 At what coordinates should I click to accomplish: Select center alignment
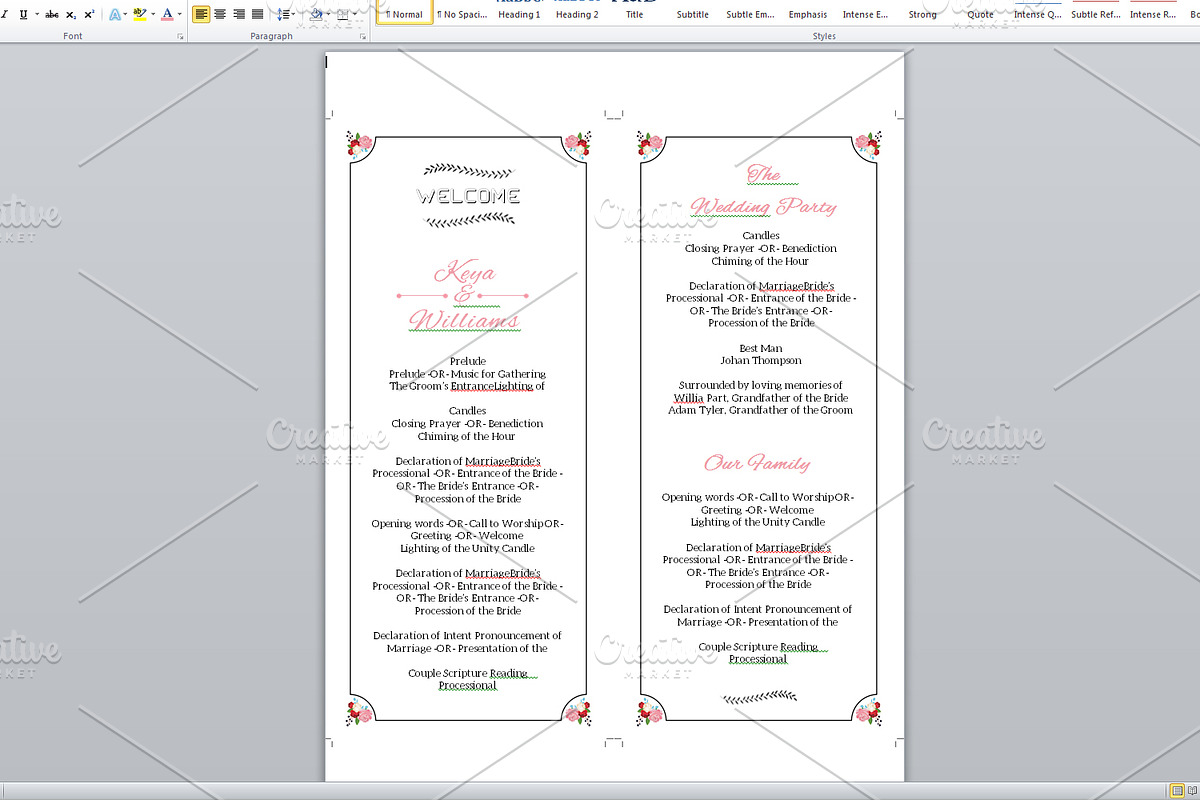tap(220, 14)
